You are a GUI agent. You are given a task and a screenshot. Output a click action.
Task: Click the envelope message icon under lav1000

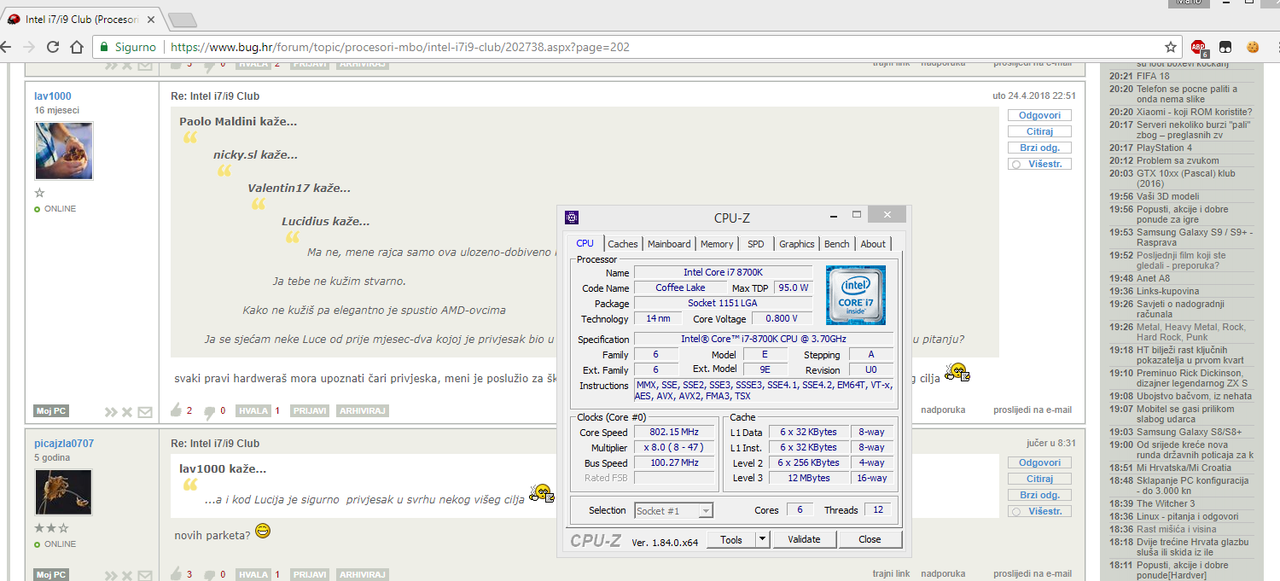point(145,412)
